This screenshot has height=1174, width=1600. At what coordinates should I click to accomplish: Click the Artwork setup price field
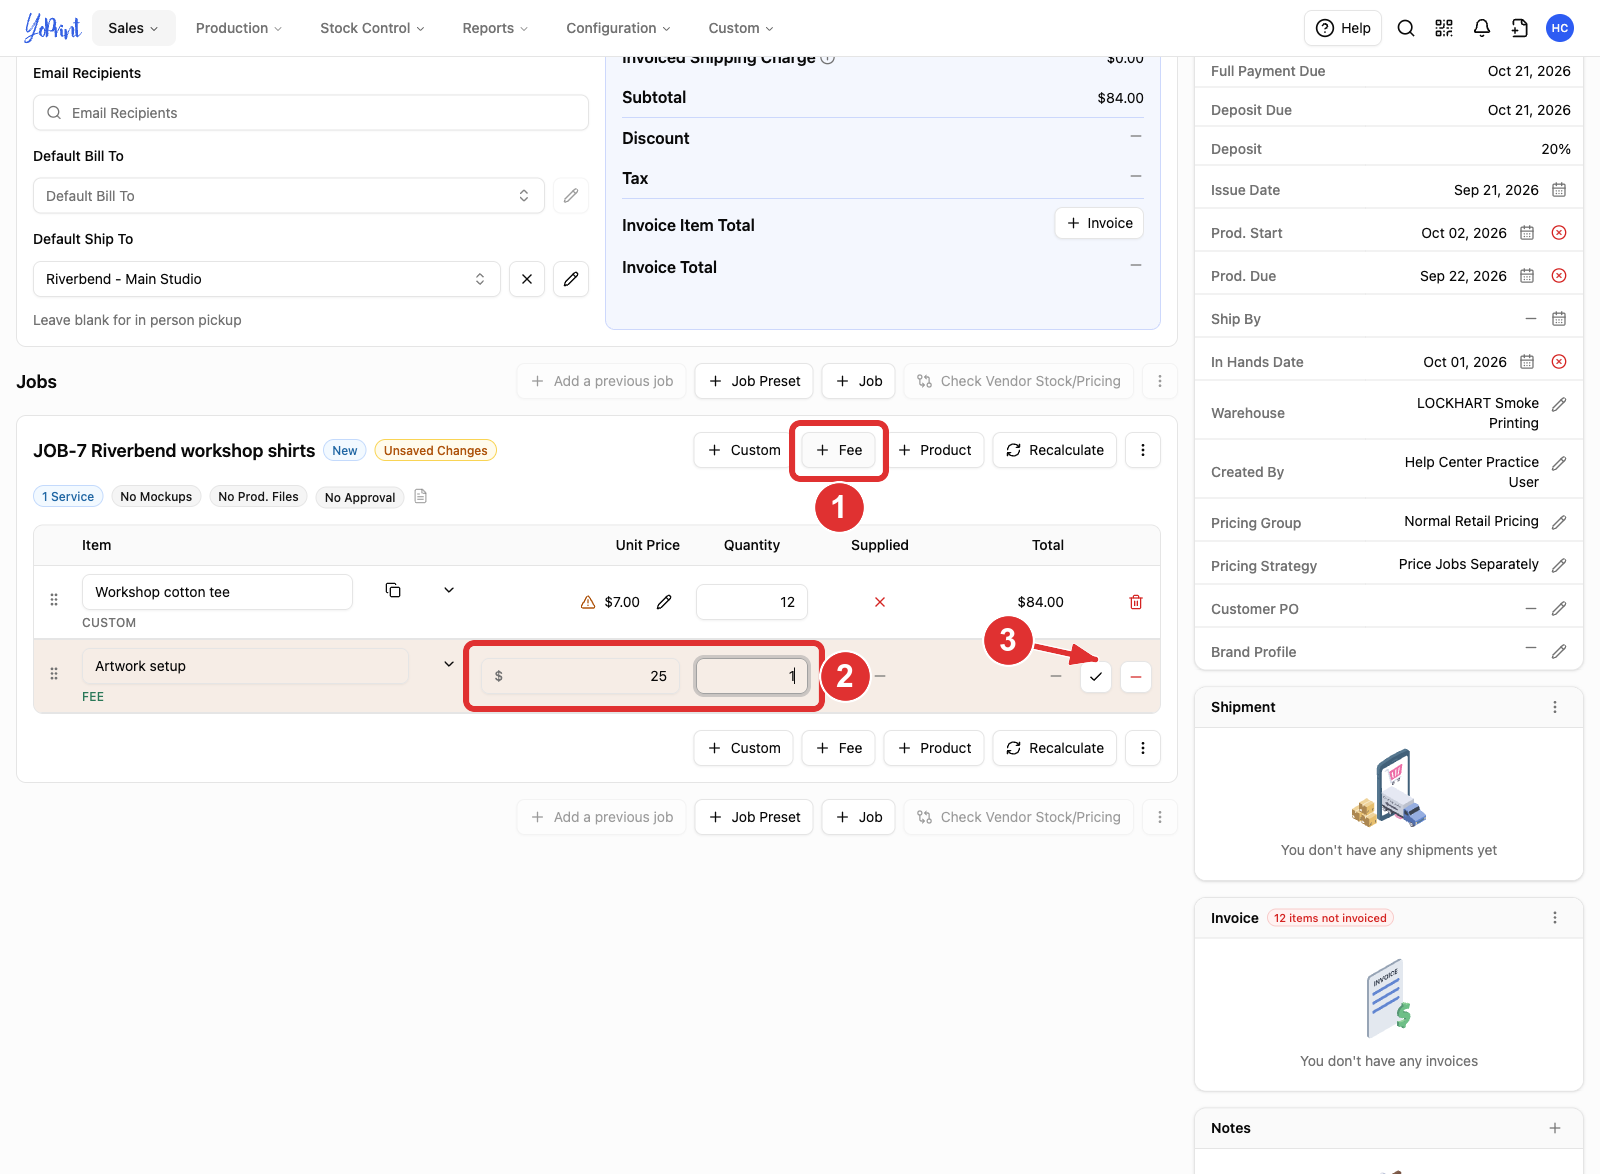[580, 676]
